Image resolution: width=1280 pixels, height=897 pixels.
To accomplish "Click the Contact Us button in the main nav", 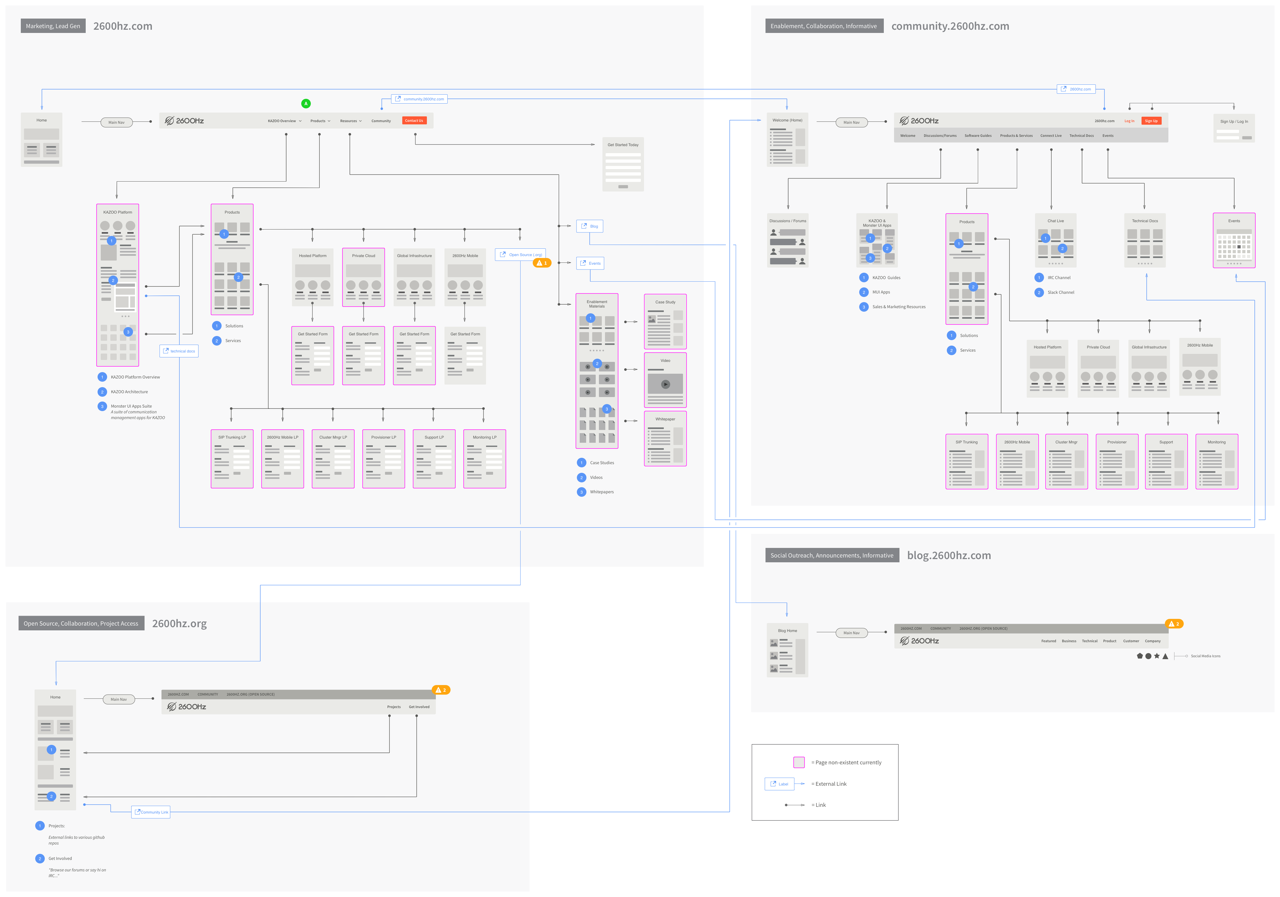I will (x=413, y=120).
